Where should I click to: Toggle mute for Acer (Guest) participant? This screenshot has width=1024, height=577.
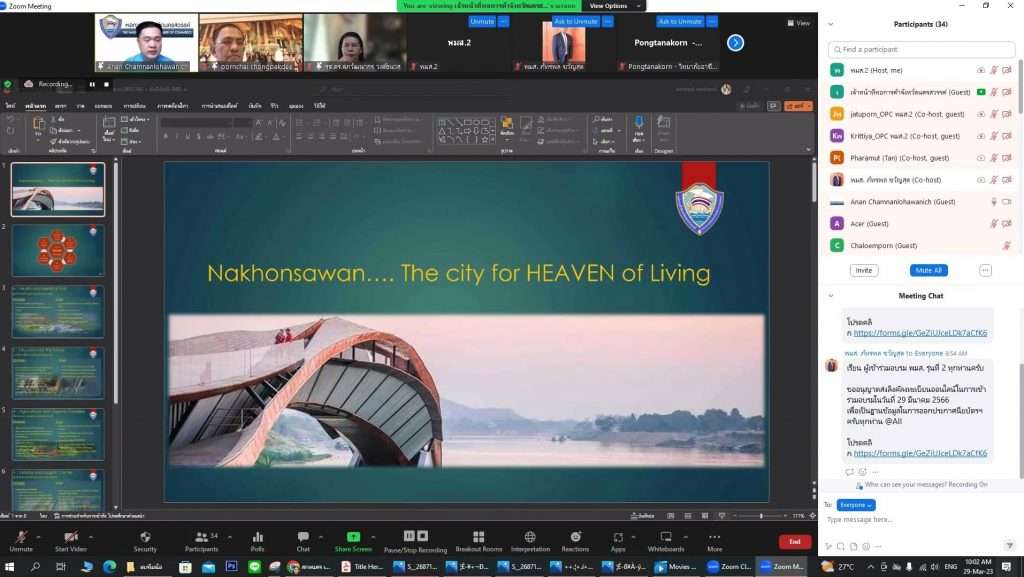pos(993,223)
